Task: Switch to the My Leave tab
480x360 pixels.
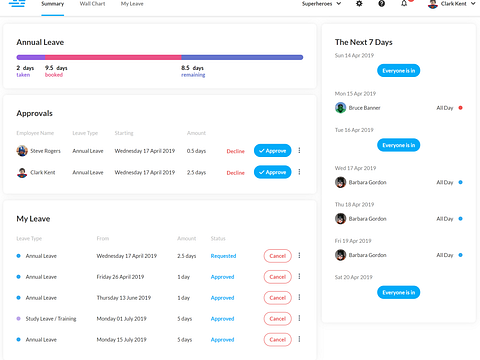Action: coord(132,4)
